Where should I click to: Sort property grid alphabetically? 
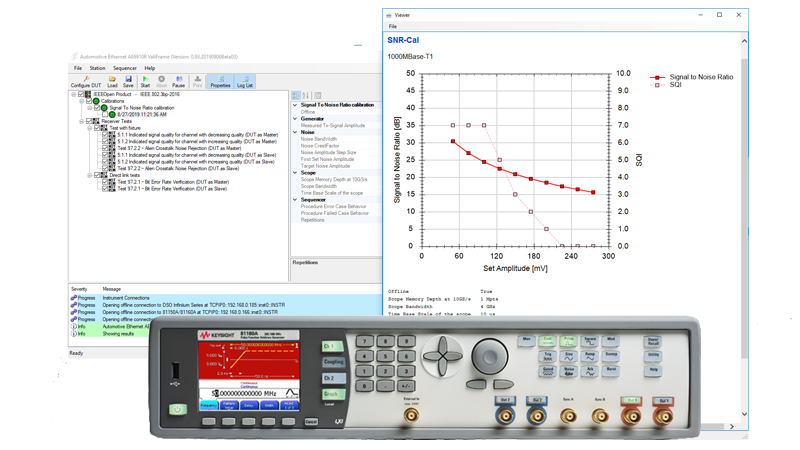tap(306, 95)
